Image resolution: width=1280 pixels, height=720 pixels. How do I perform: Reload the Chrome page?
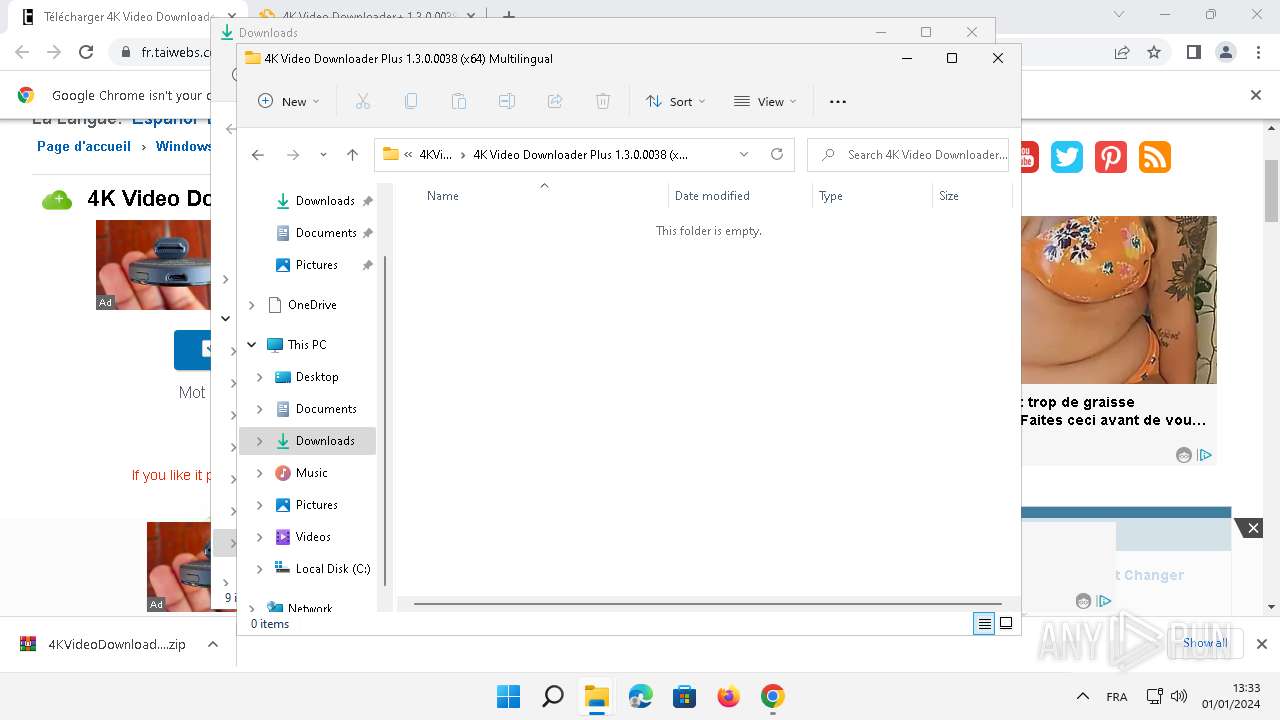(86, 52)
